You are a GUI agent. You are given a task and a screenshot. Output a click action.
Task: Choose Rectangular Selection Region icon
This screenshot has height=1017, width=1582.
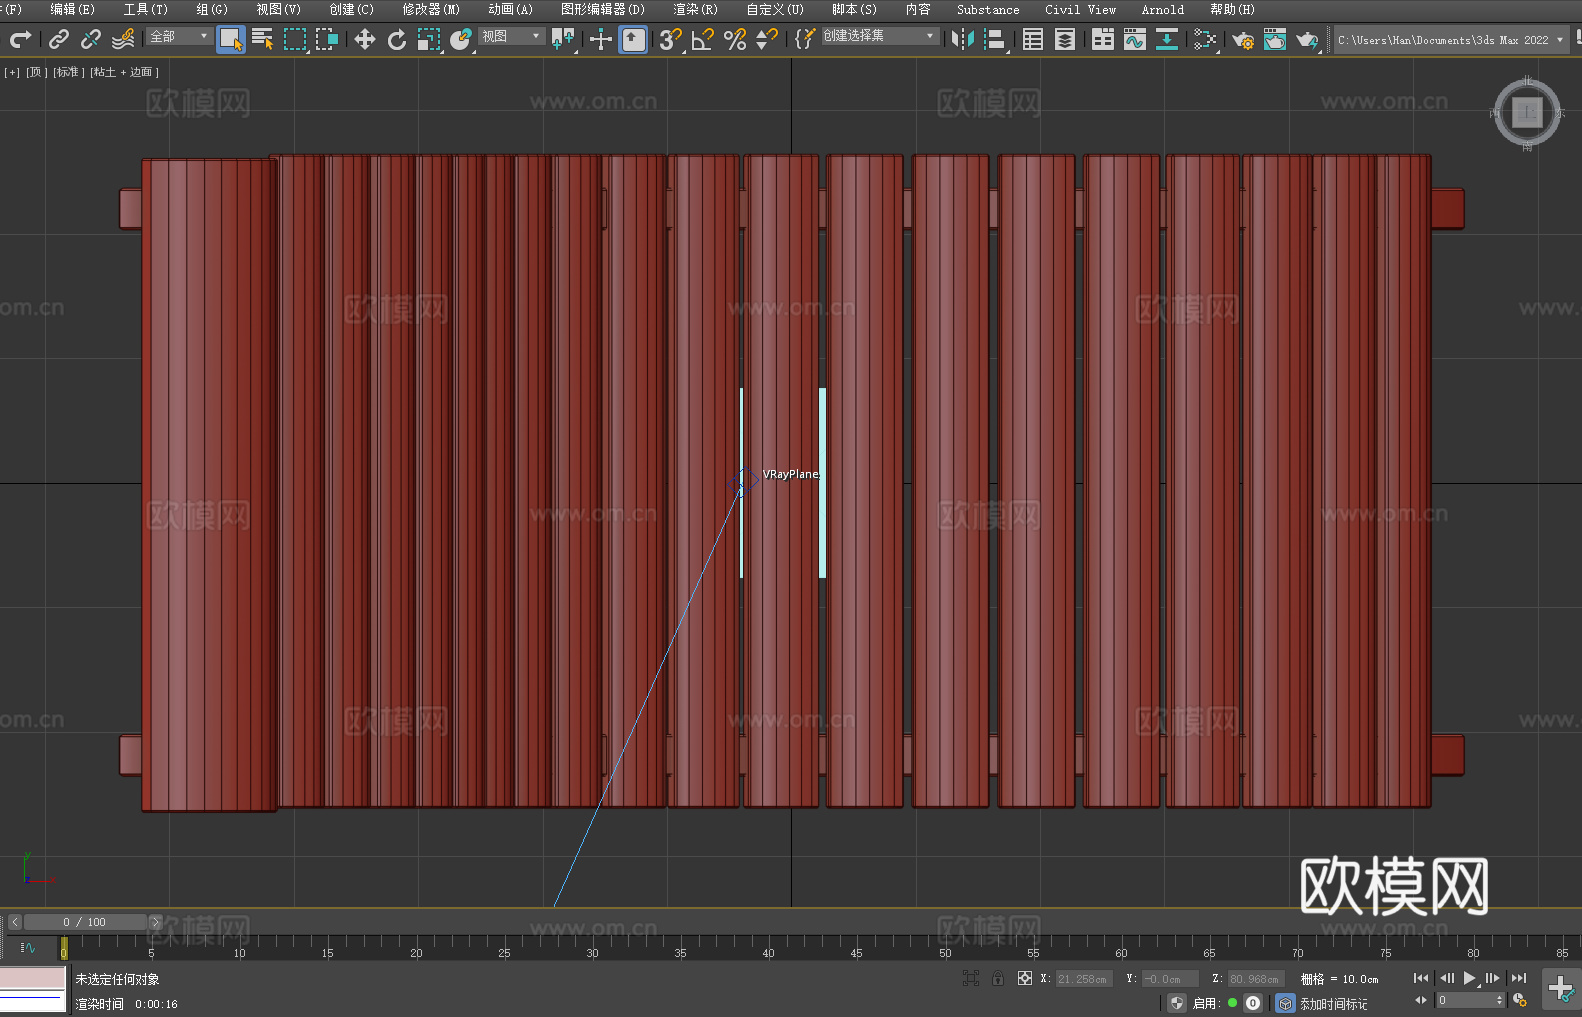(x=295, y=39)
